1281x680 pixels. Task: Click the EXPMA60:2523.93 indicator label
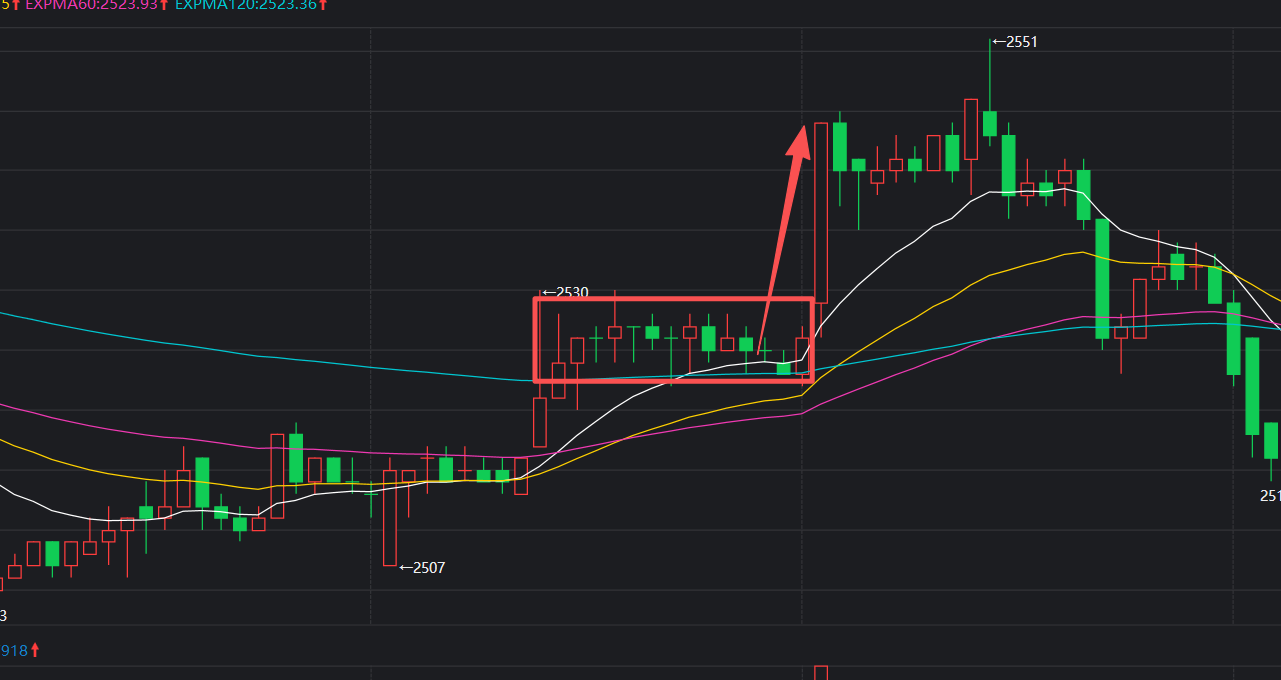[91, 5]
